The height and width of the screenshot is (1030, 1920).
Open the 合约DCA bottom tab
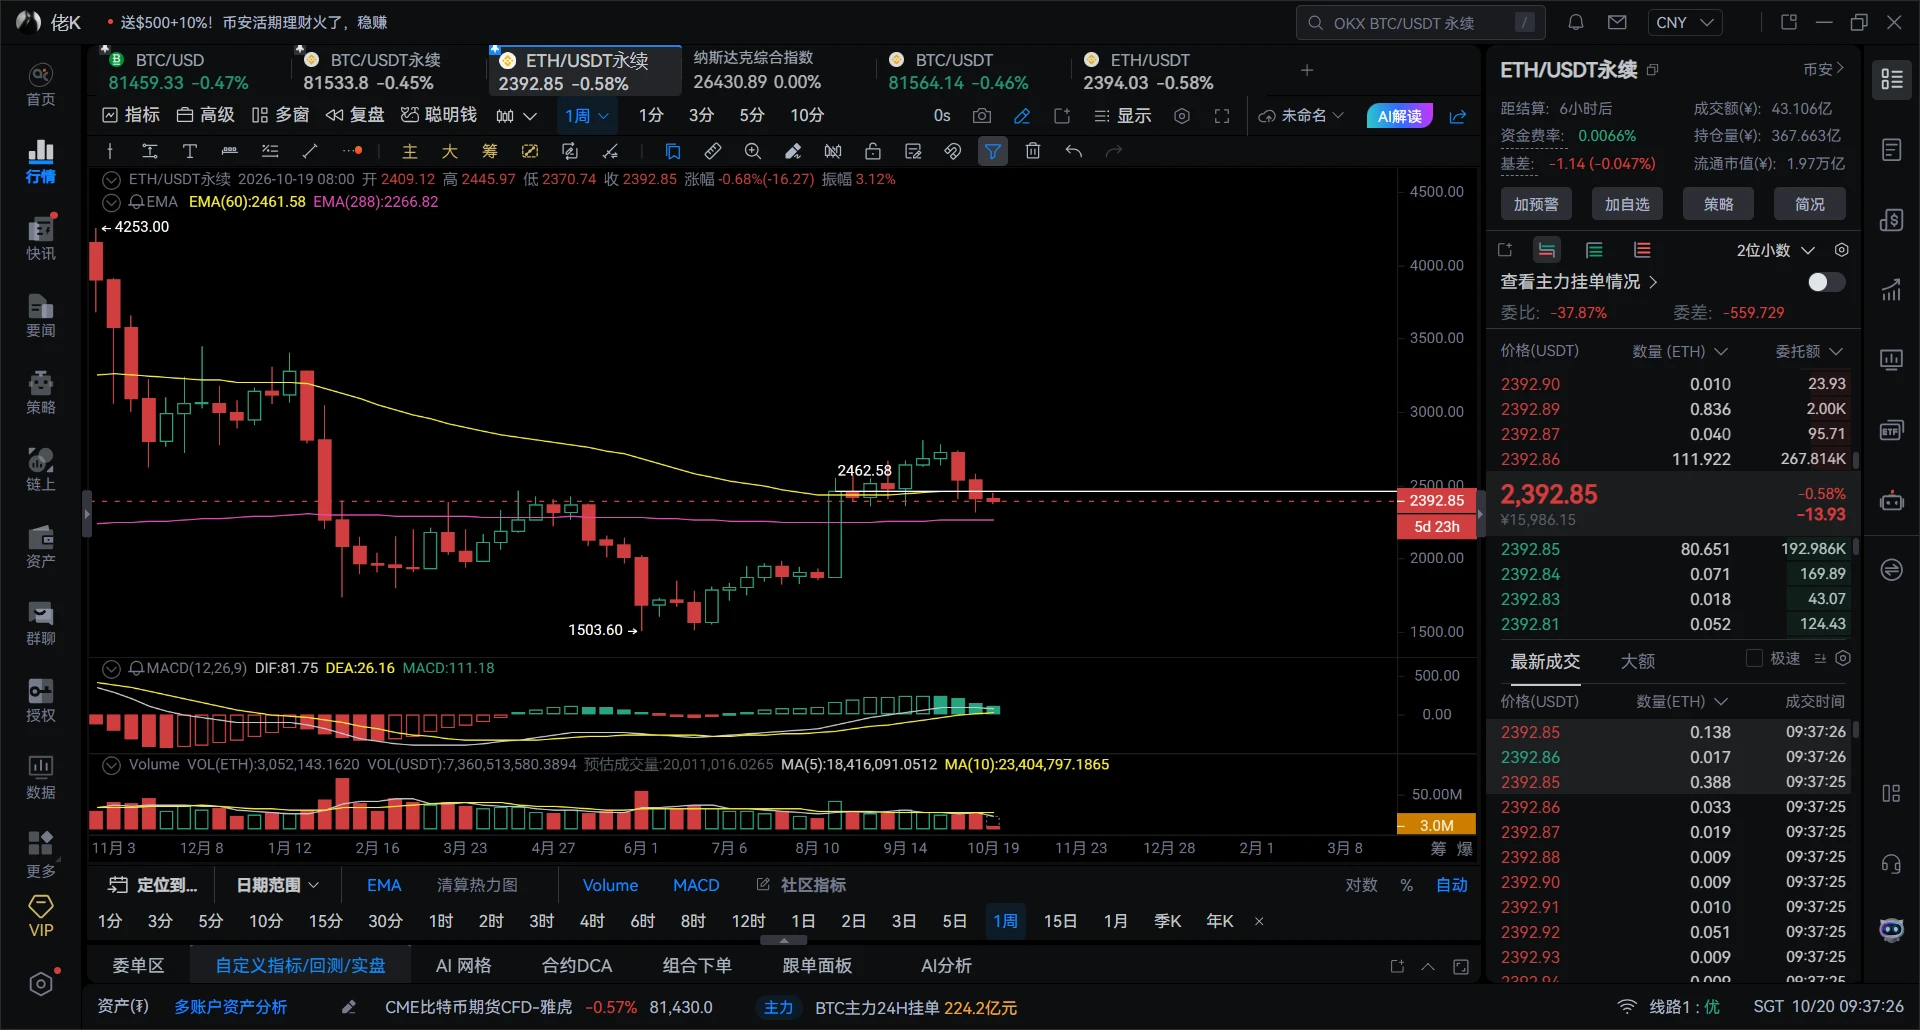[x=576, y=966]
